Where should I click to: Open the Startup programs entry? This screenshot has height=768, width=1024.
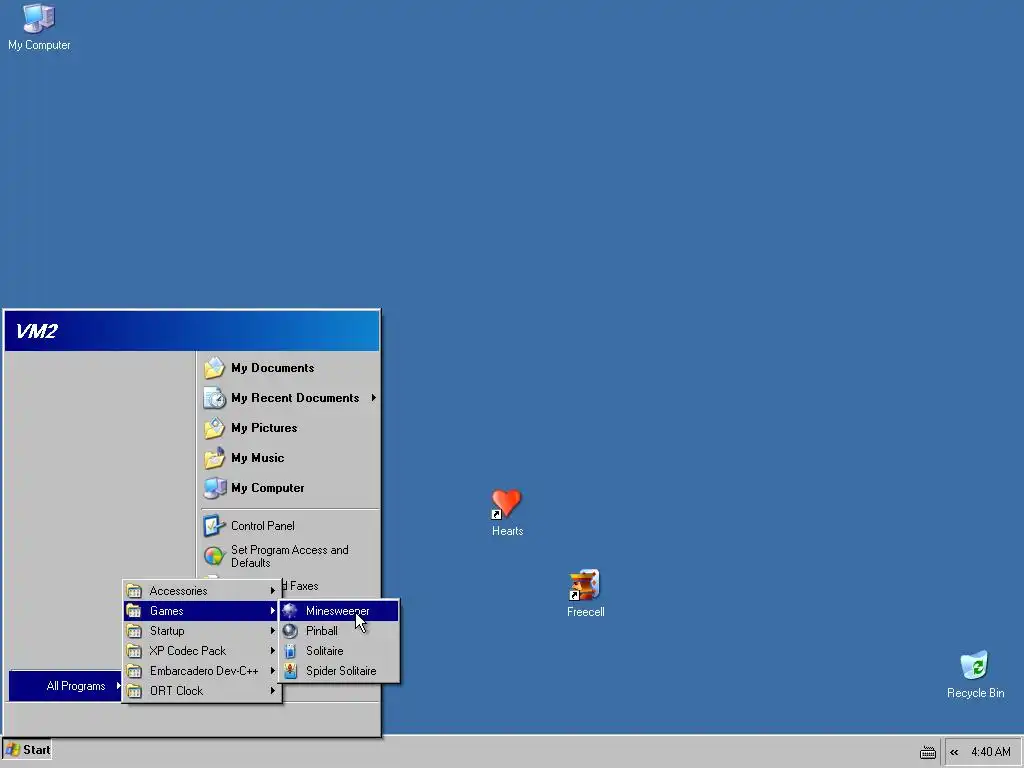pos(202,631)
